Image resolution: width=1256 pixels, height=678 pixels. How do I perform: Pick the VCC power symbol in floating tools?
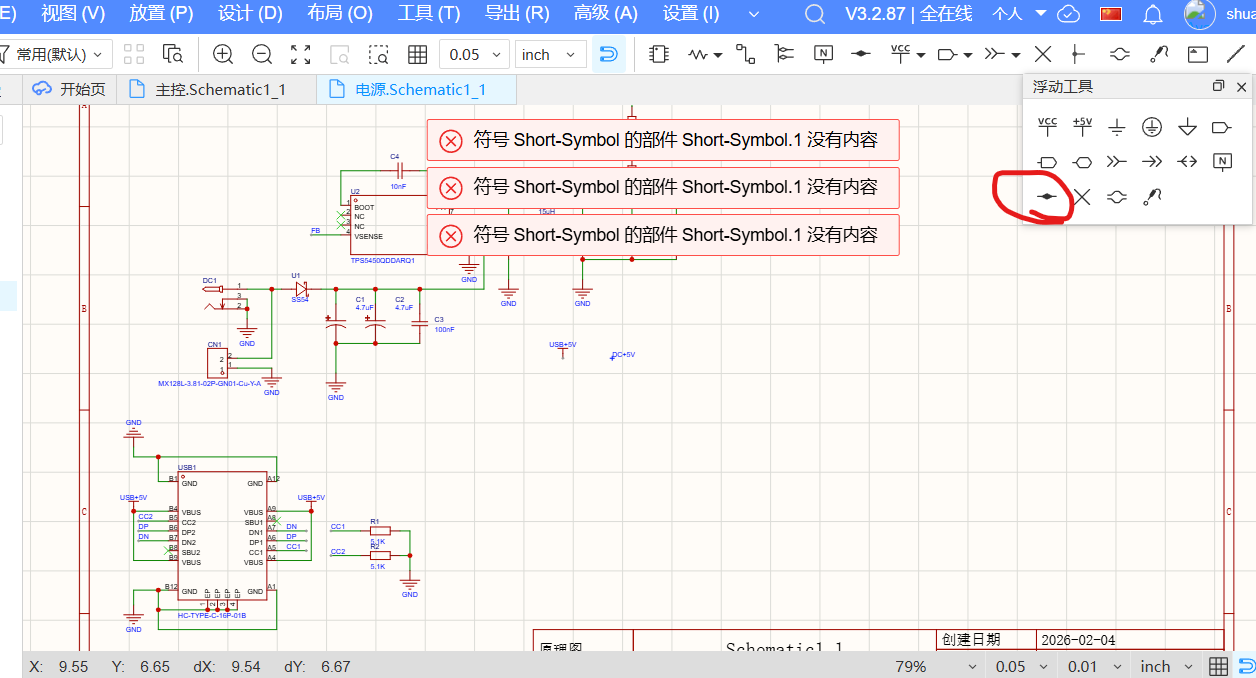[x=1047, y=127]
